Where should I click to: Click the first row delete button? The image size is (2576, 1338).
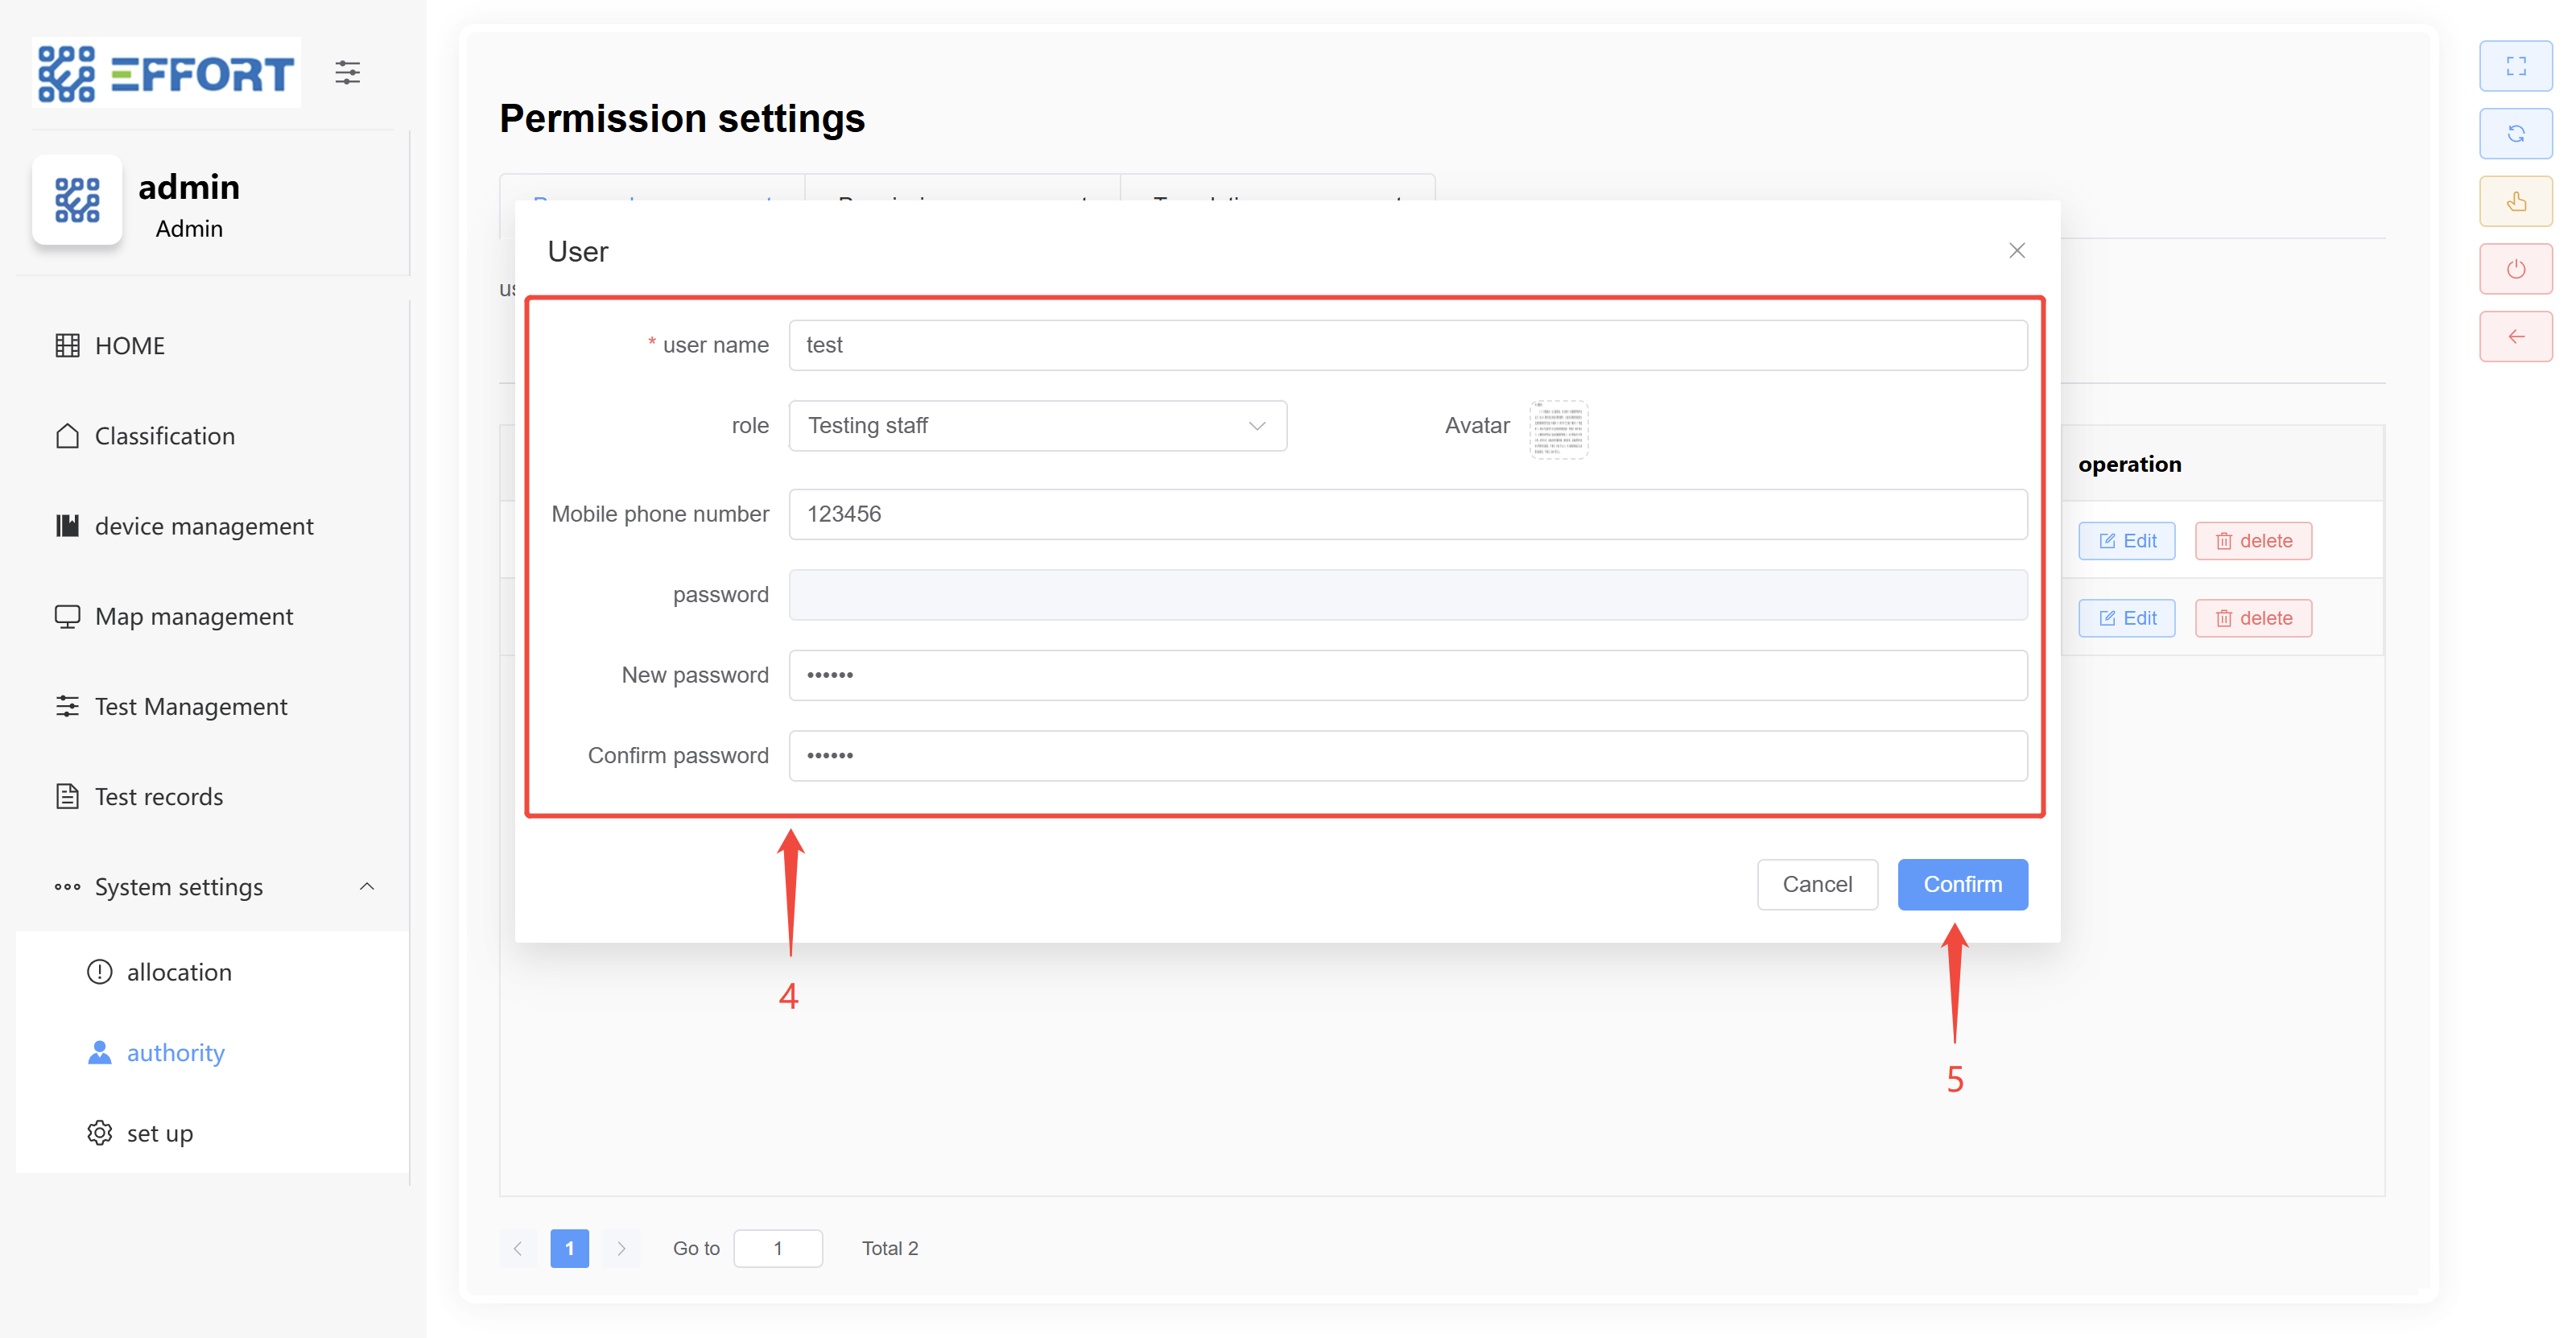pos(2253,541)
